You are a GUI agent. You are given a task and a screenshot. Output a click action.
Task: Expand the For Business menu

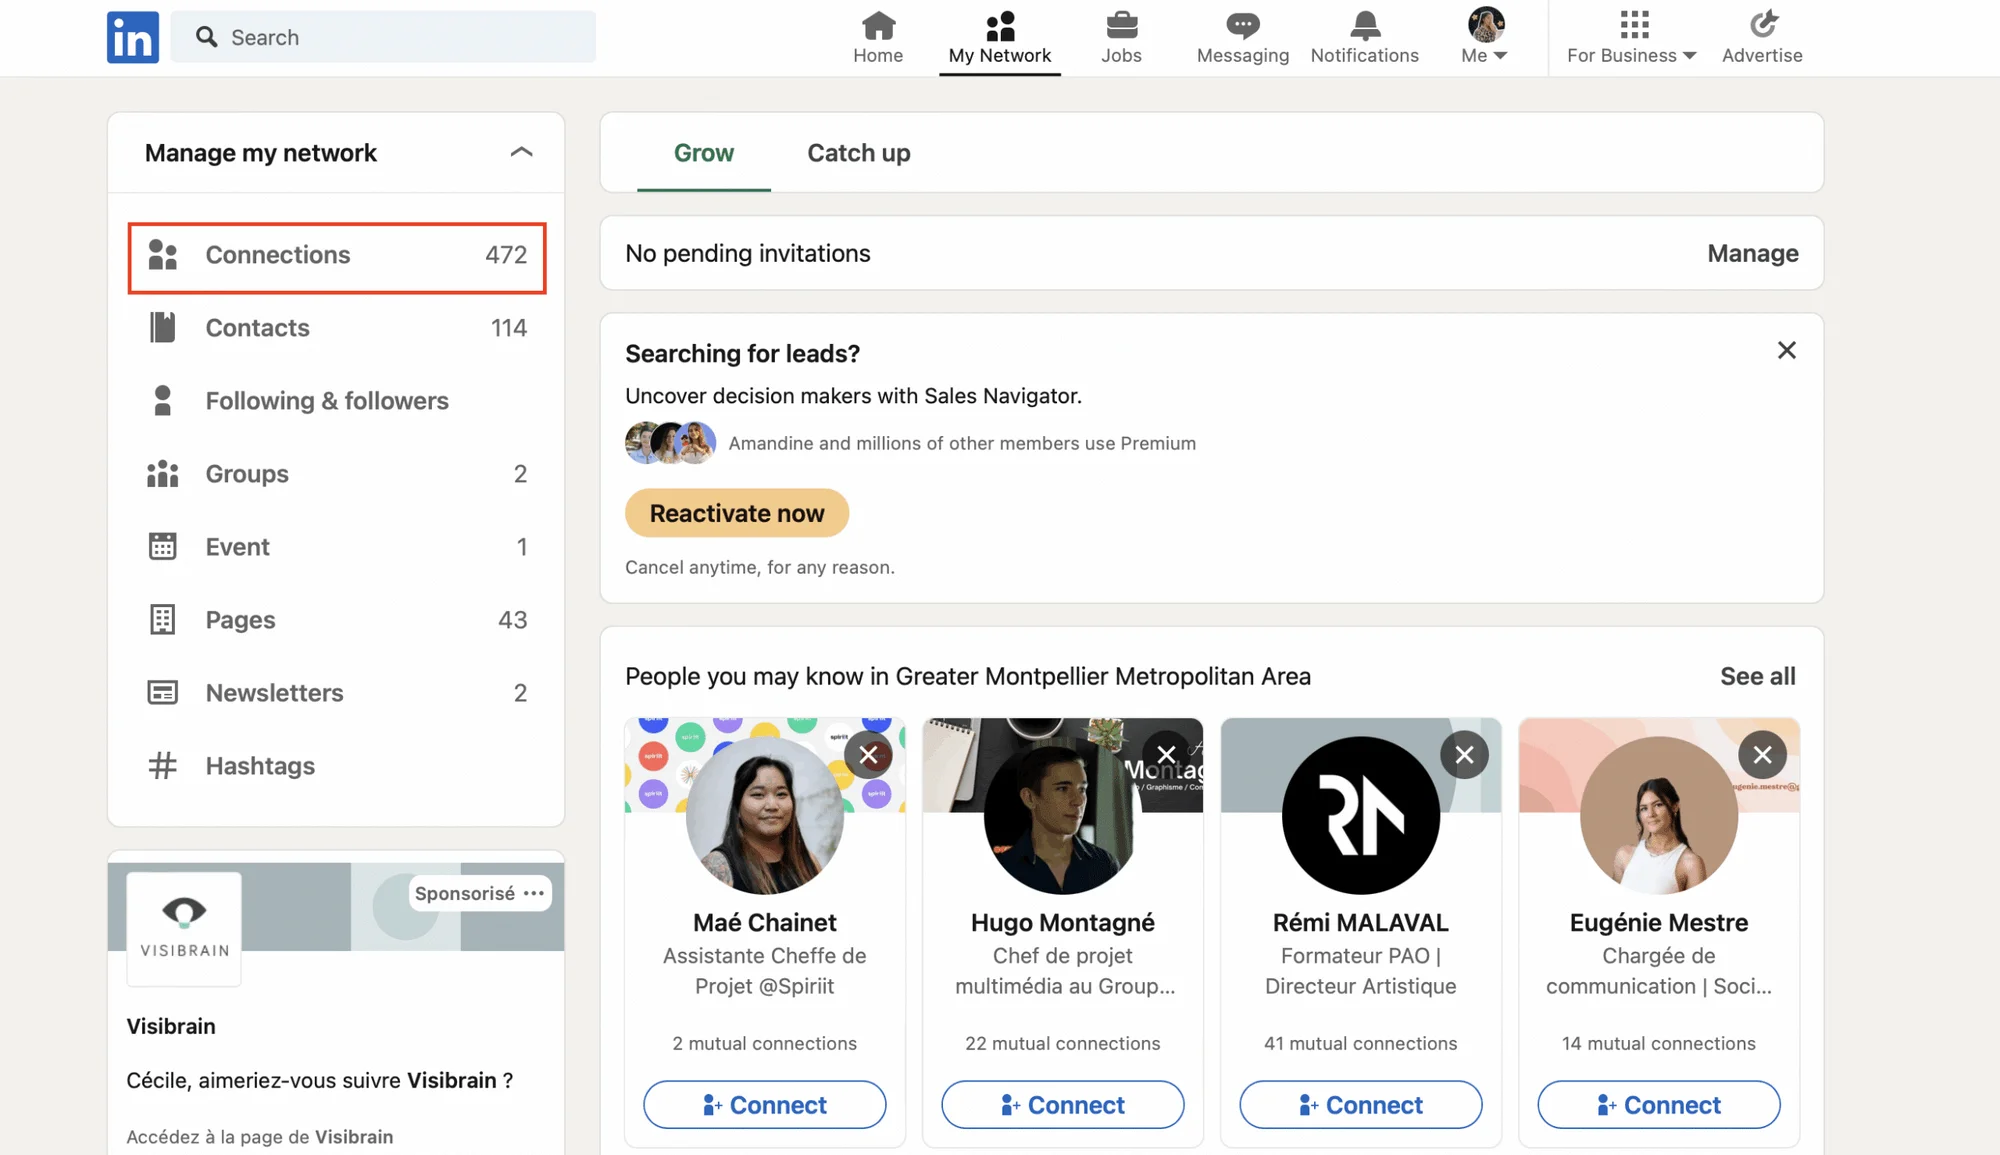[x=1632, y=37]
